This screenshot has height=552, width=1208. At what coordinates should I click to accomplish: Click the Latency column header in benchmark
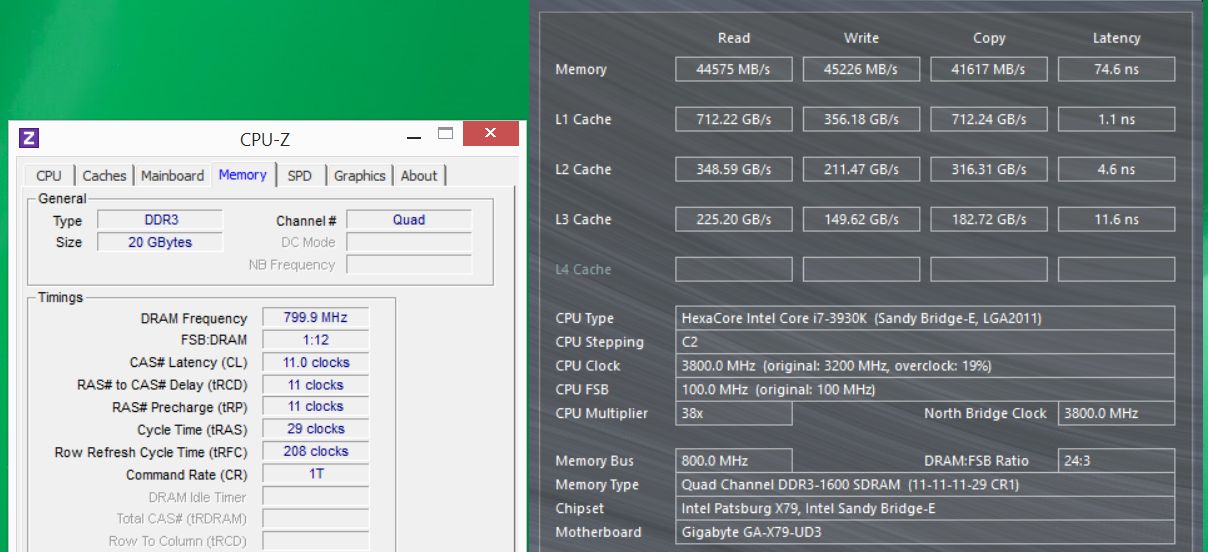point(1116,38)
